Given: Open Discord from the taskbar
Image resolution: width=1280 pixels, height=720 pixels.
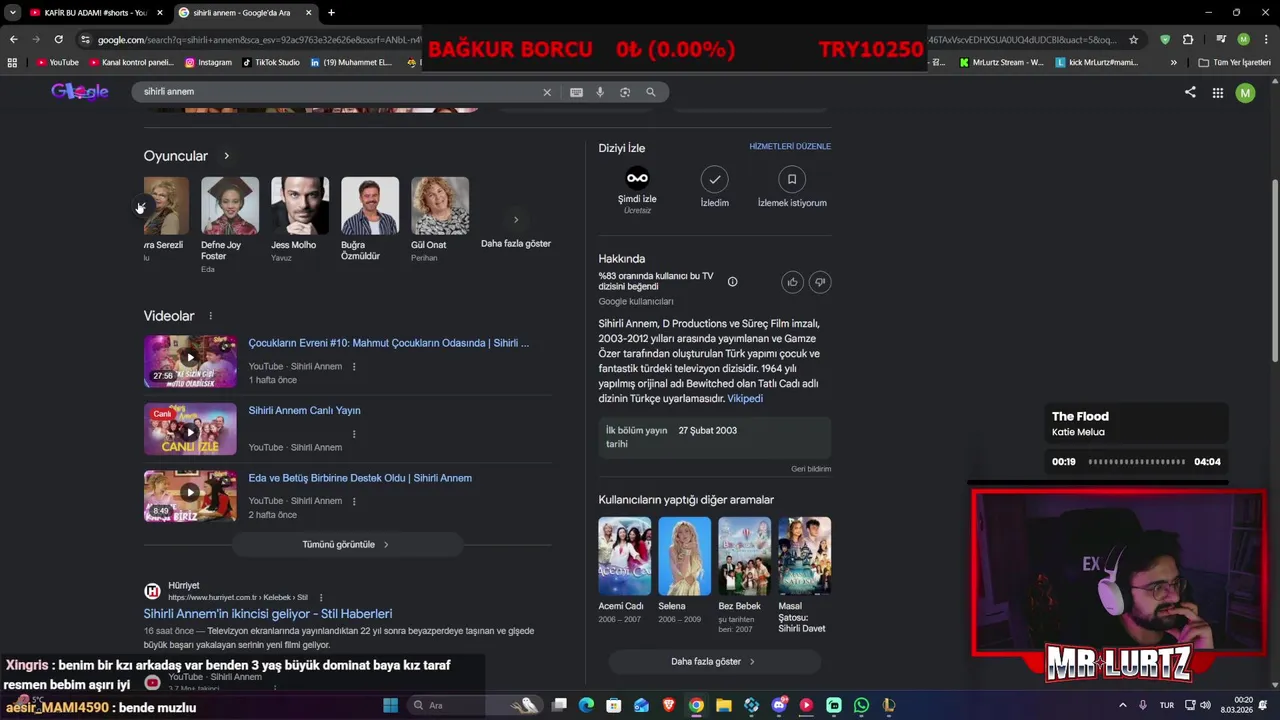Looking at the screenshot, I should (x=779, y=705).
